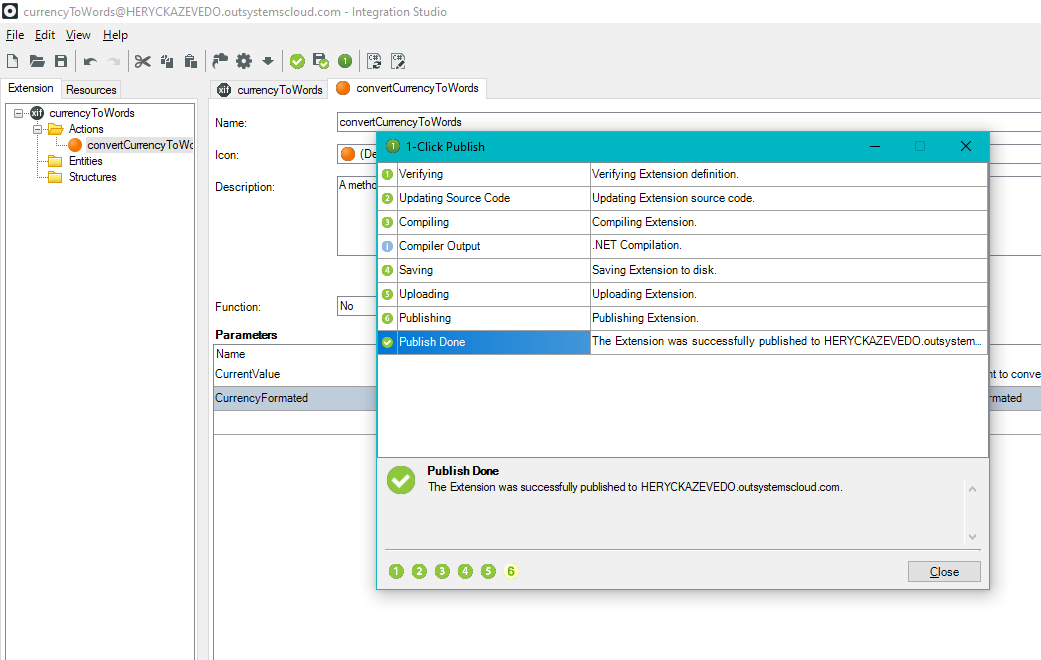This screenshot has width=1041, height=660.
Task: Undo the last change
Action: [x=90, y=61]
